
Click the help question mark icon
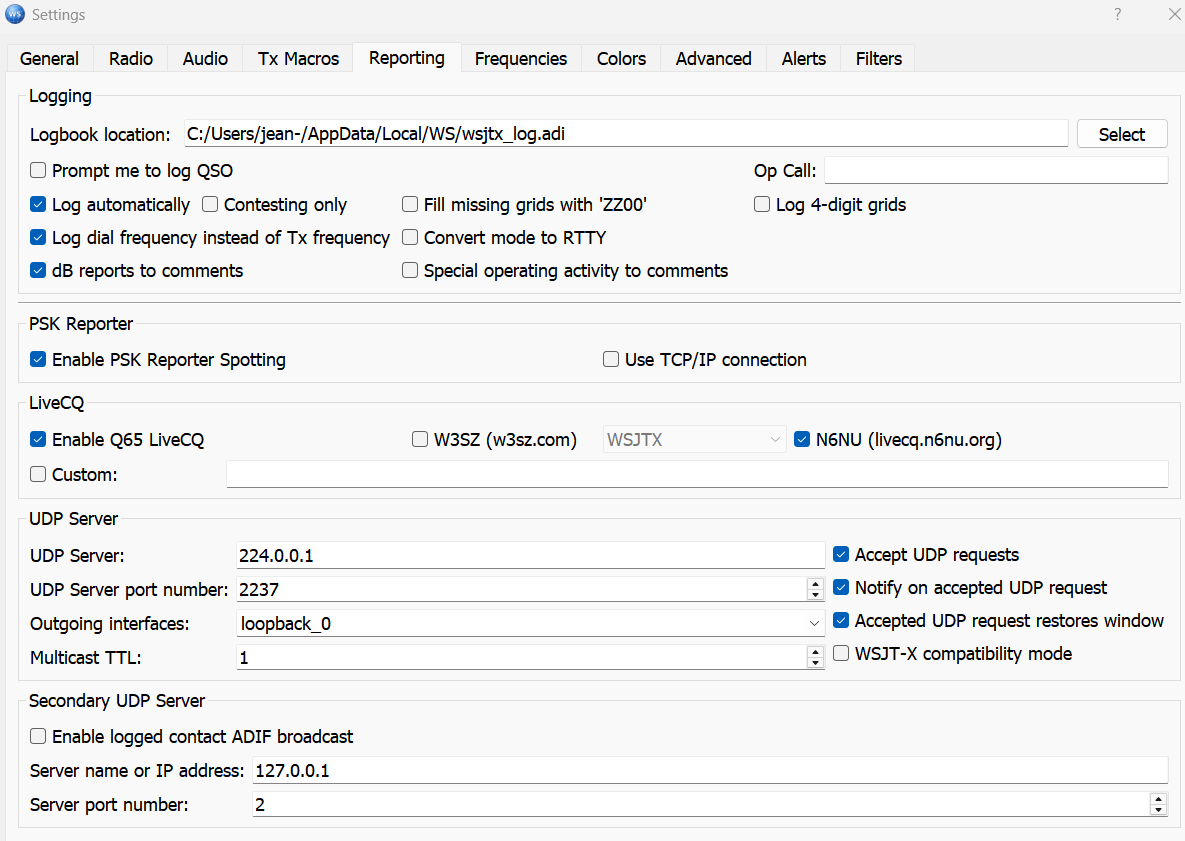1117,14
